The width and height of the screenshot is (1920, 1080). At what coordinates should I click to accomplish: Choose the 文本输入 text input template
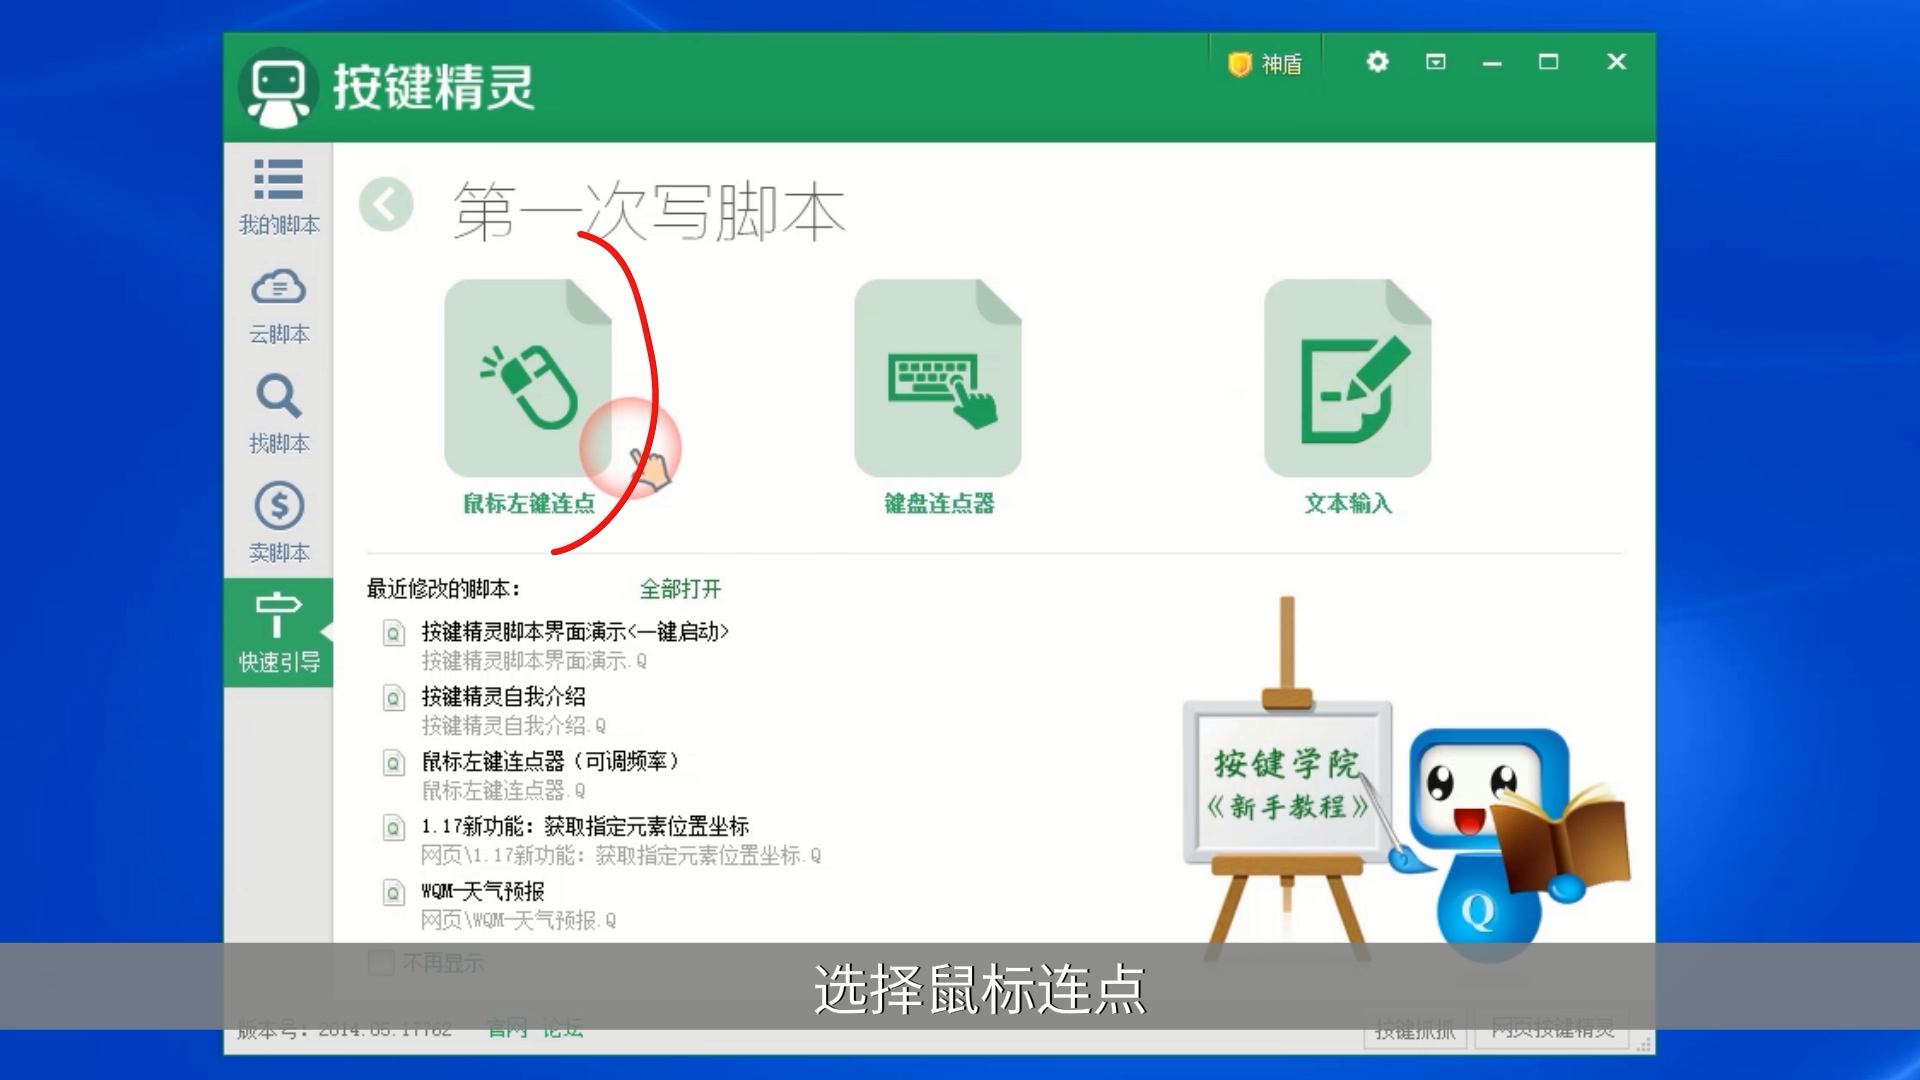1348,398
